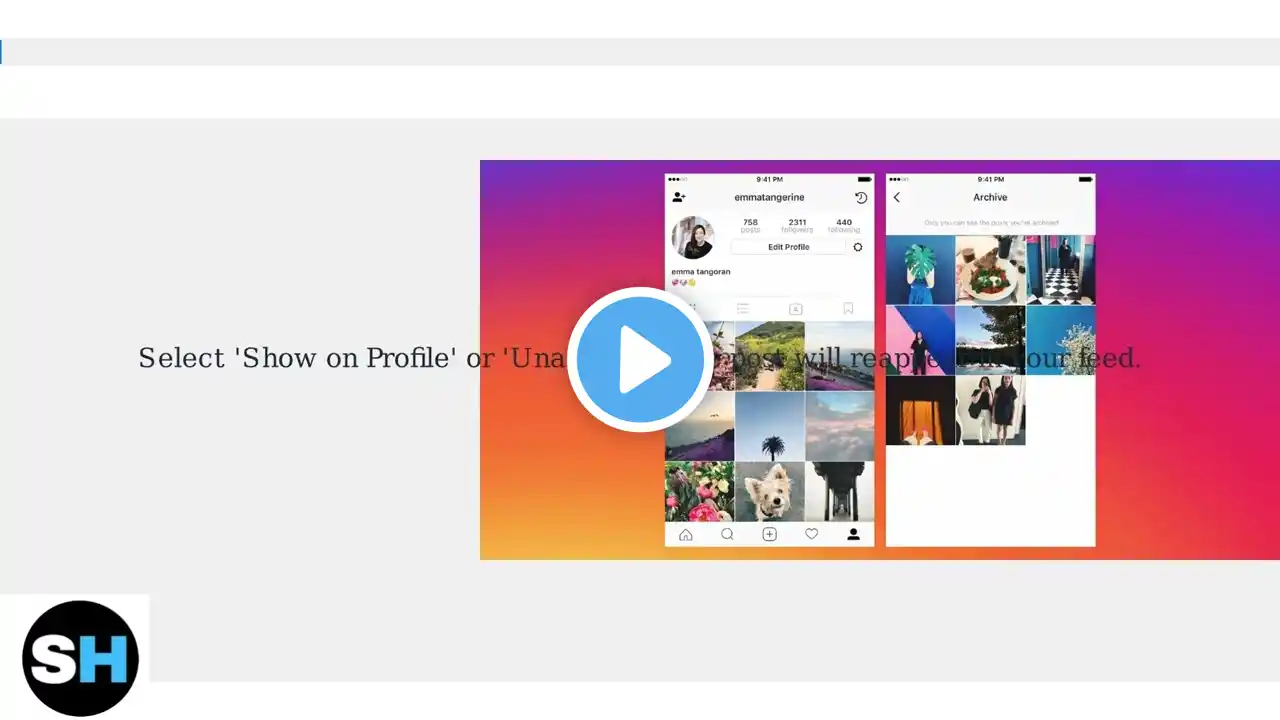This screenshot has width=1280, height=720.
Task: Open archived food plate photo
Action: coord(990,270)
